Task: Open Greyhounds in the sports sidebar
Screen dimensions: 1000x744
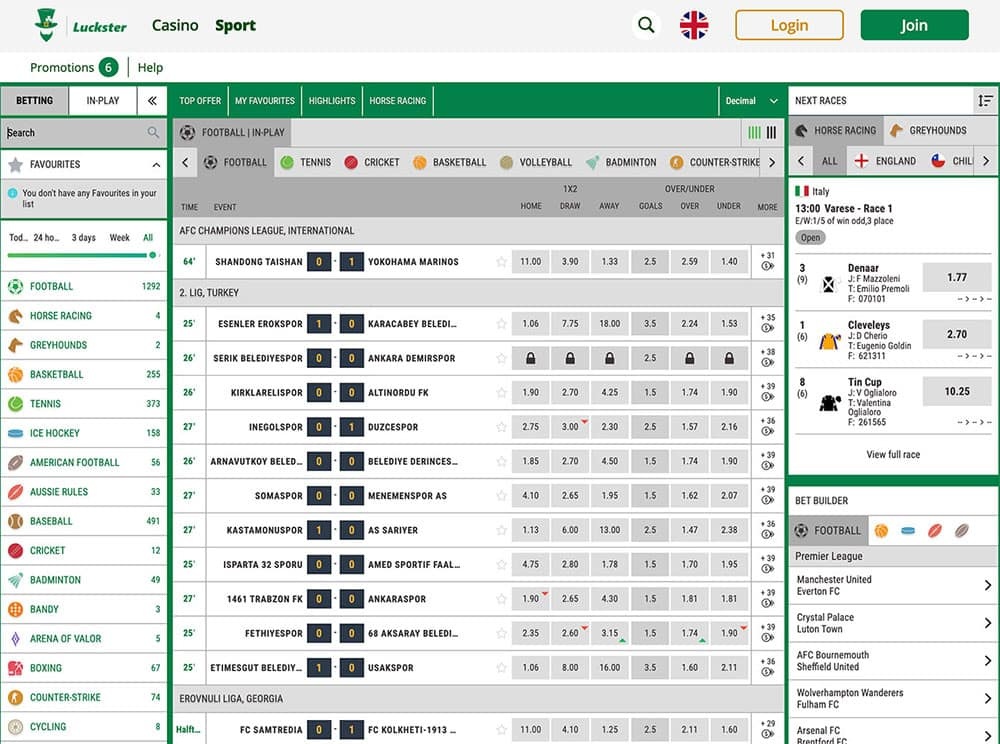Action: (84, 345)
